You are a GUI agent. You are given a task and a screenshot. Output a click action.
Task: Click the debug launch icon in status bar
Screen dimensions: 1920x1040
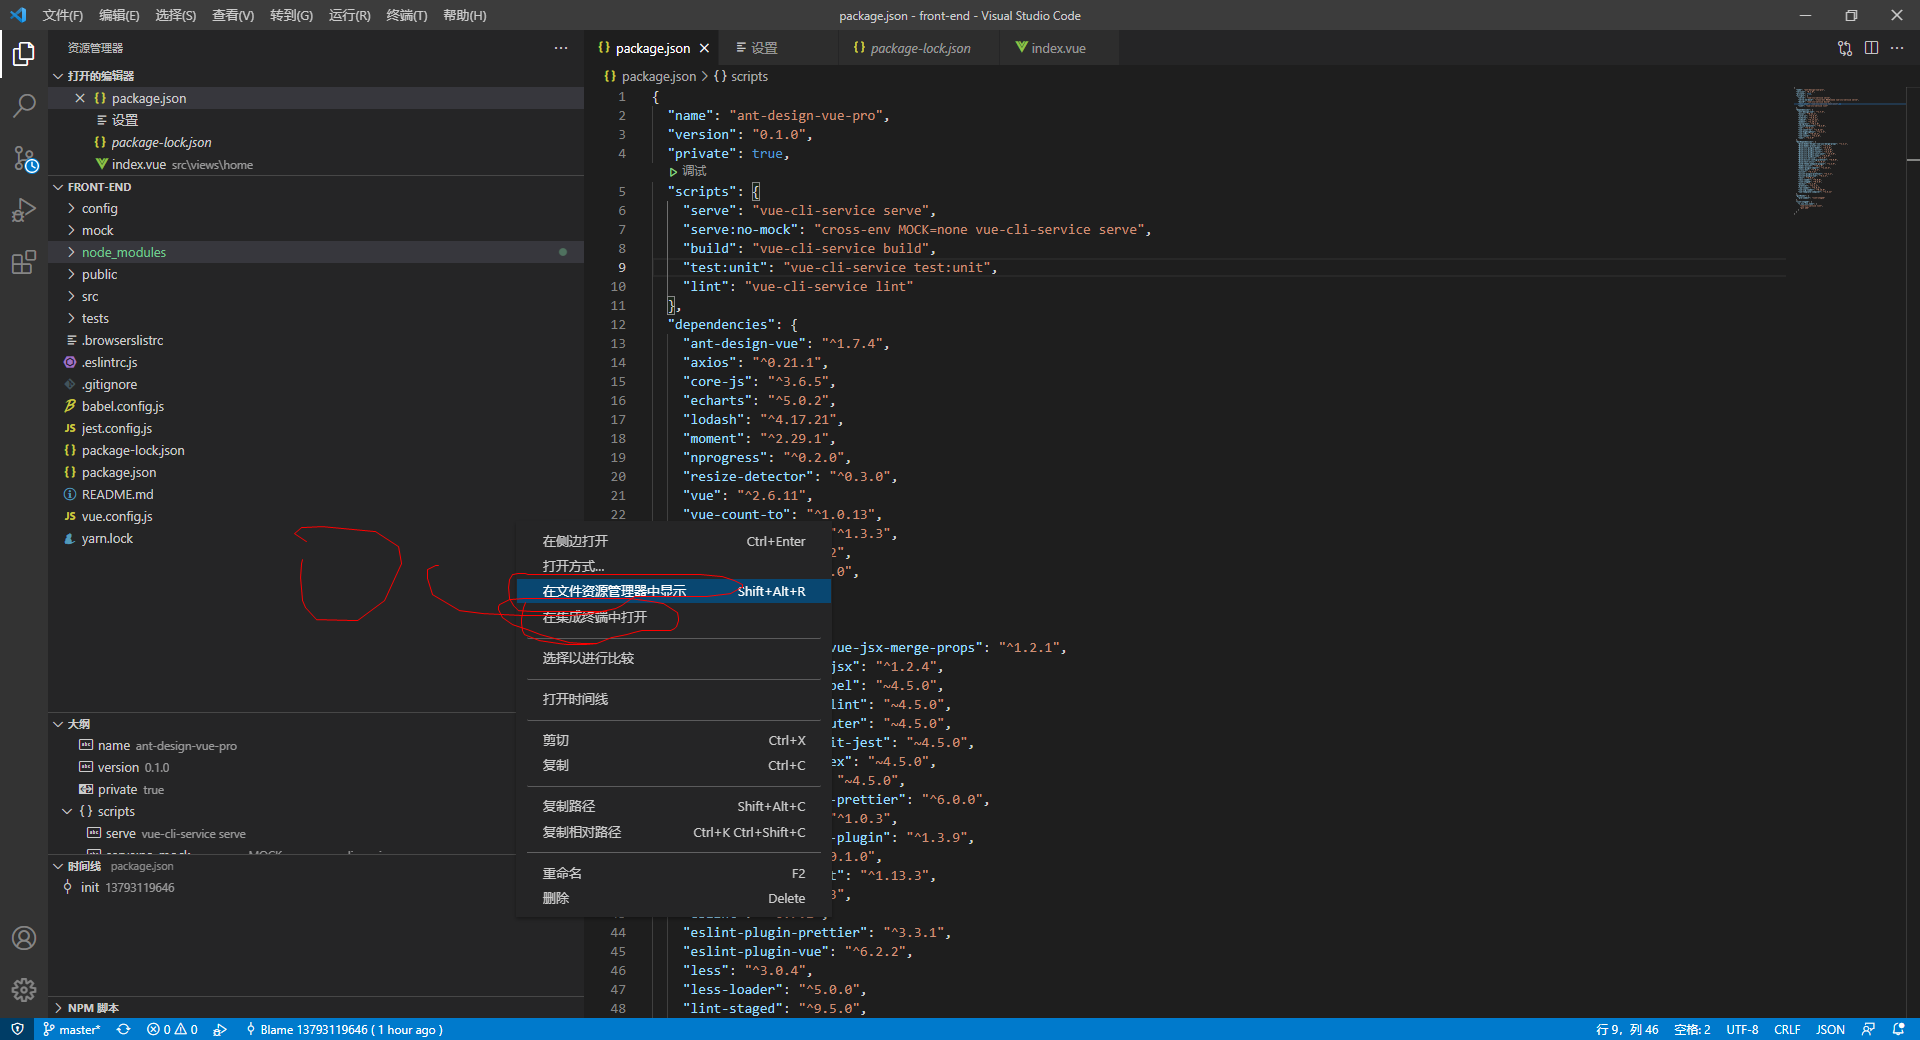(x=220, y=1029)
